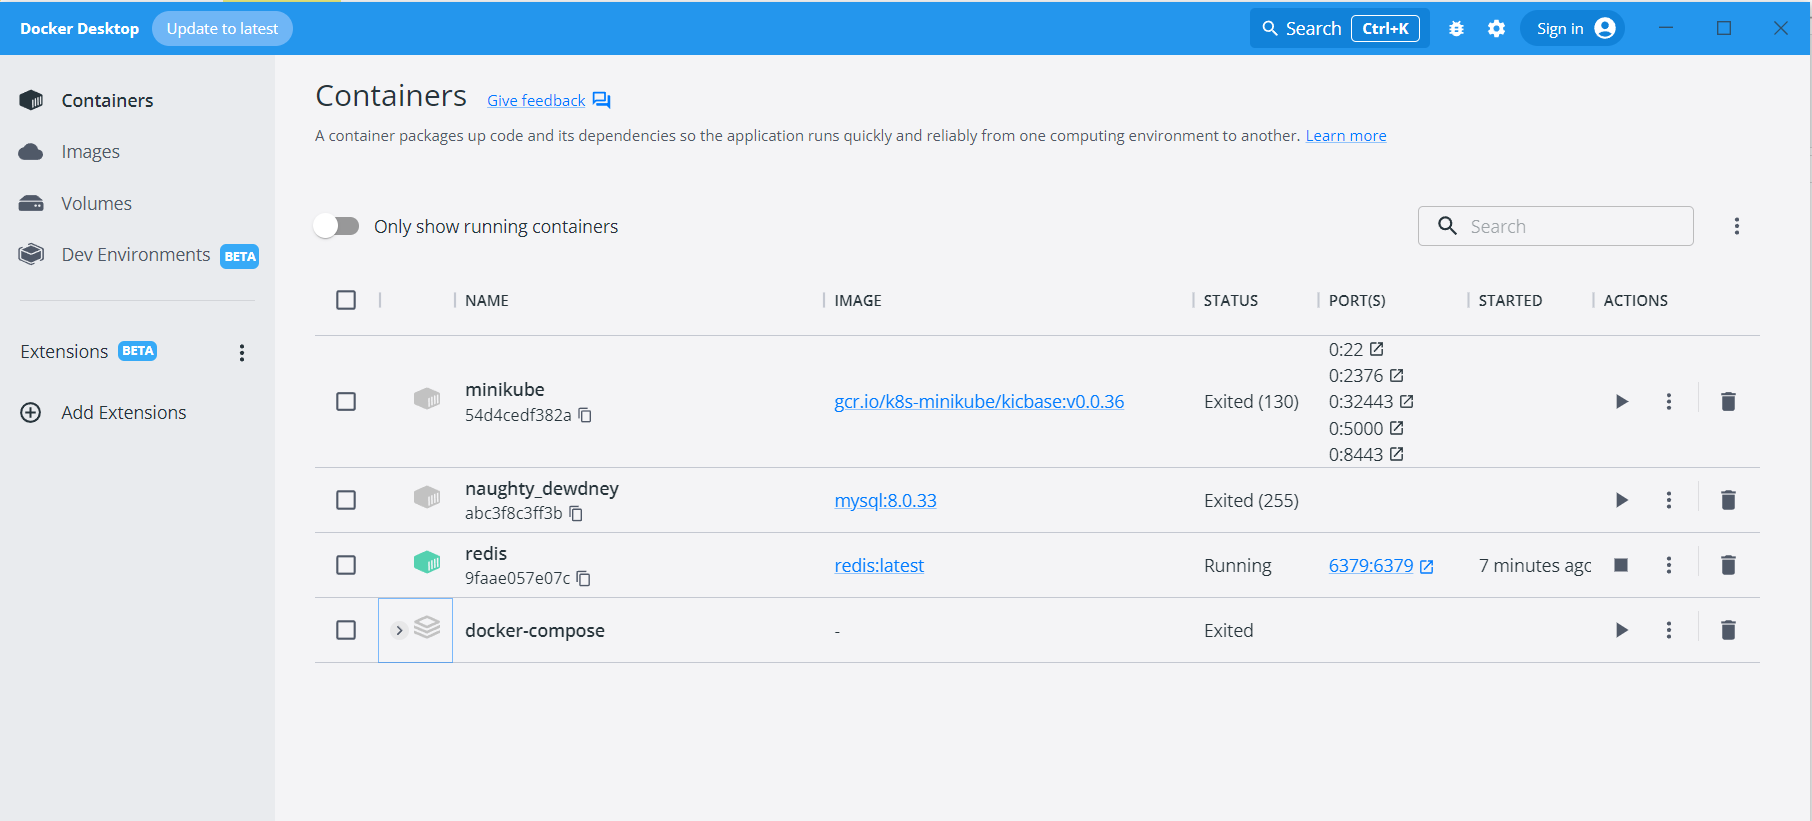The height and width of the screenshot is (821, 1812).
Task: Click the minikube container status icon
Action: tap(427, 399)
